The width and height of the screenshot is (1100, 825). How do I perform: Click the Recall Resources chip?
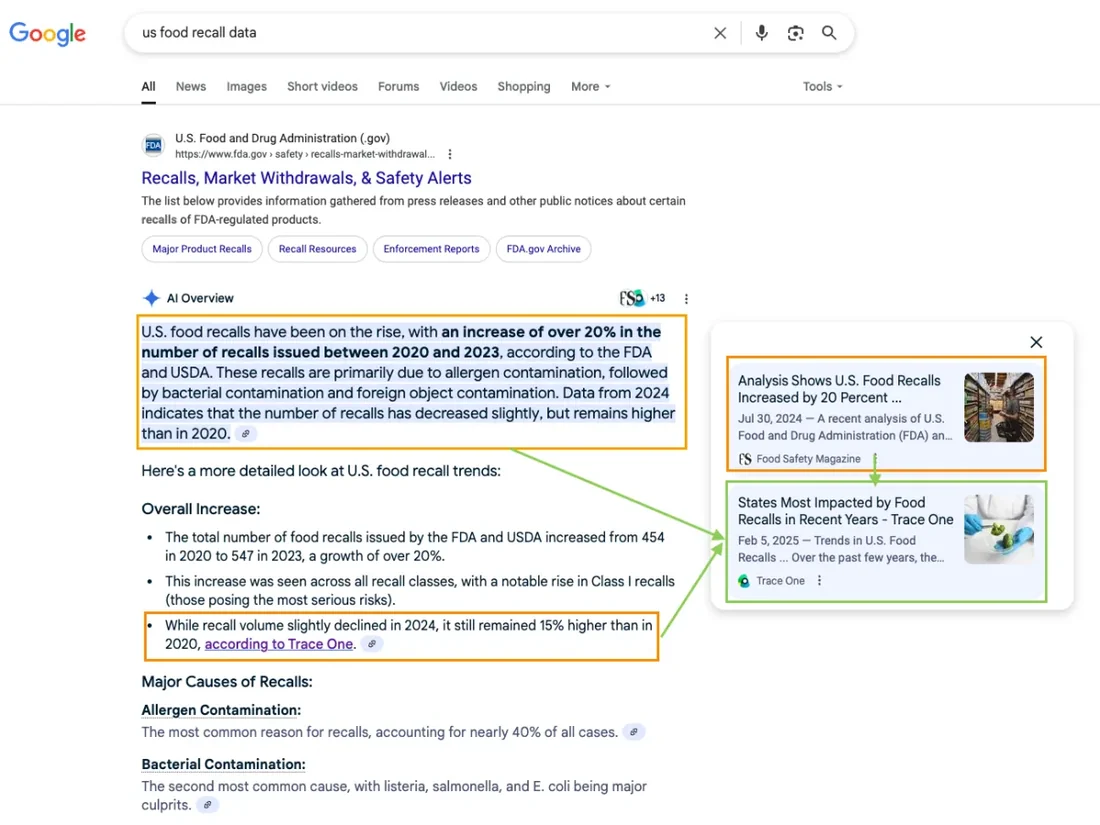(x=317, y=249)
